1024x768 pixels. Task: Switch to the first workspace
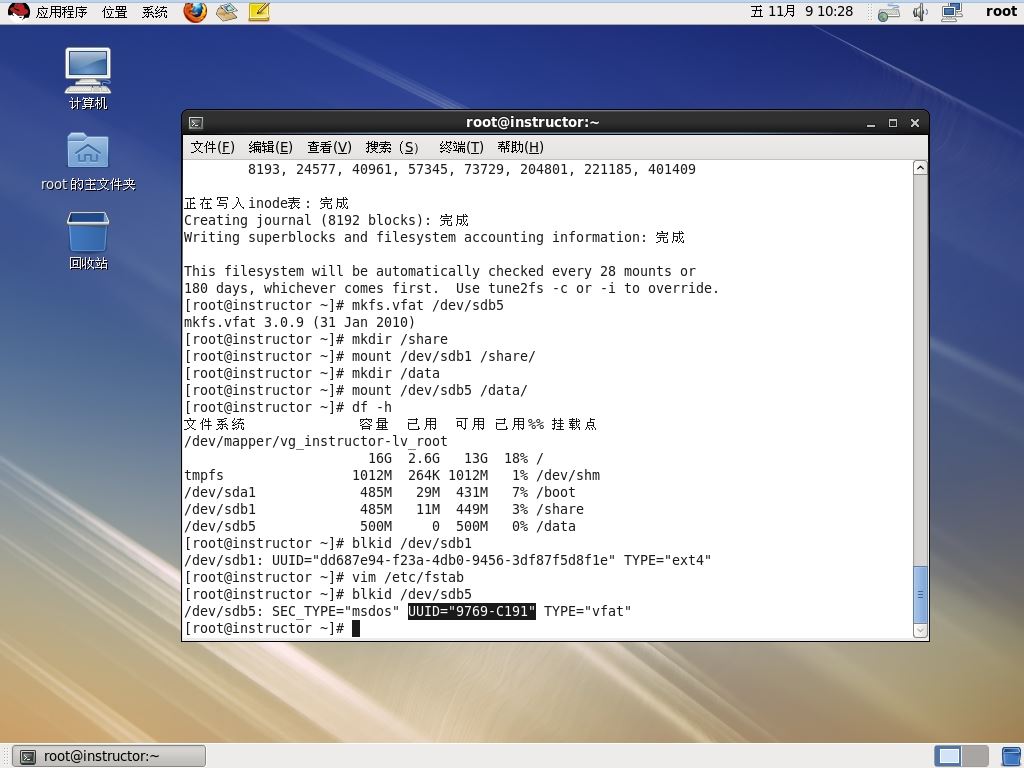948,756
